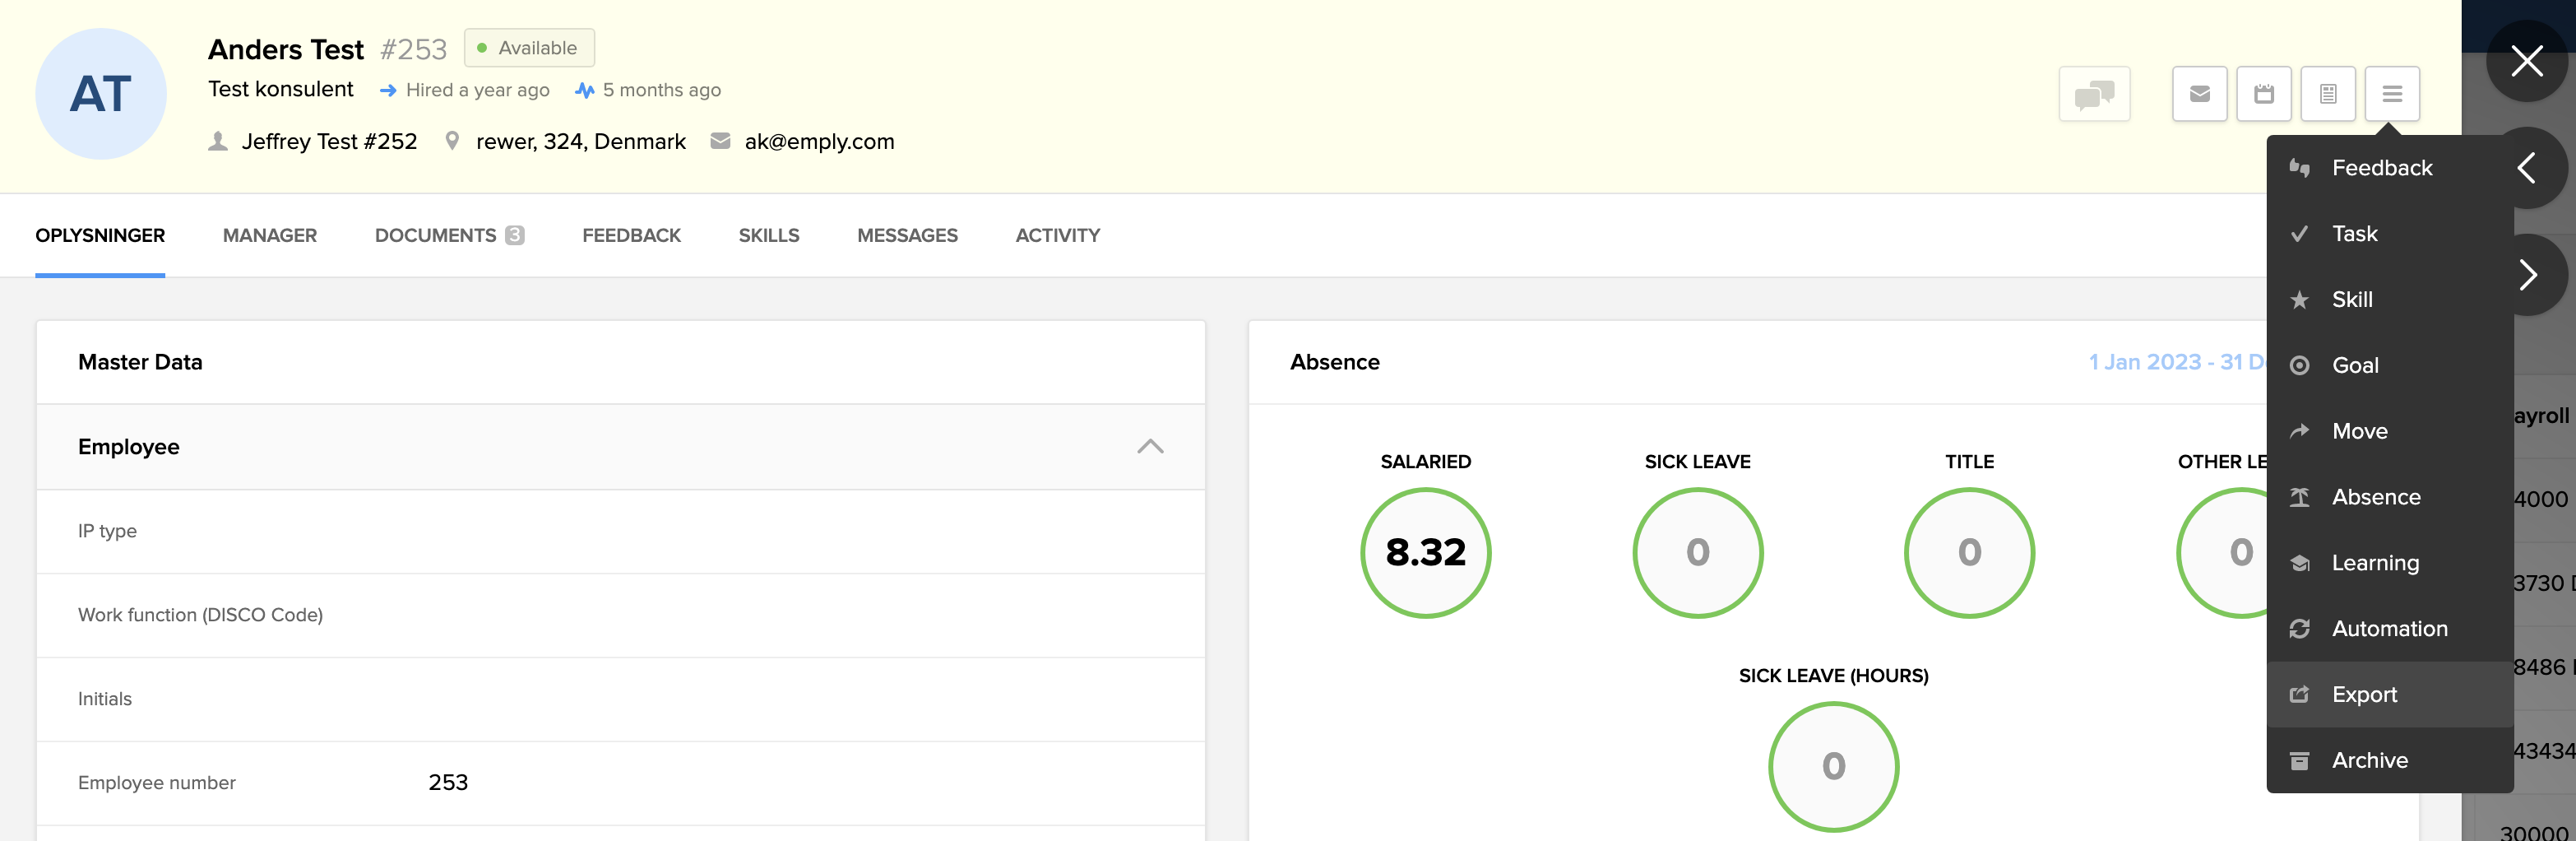Screen dimensions: 2576x841
Task: Open the calendar icon button
Action: pos(2263,94)
